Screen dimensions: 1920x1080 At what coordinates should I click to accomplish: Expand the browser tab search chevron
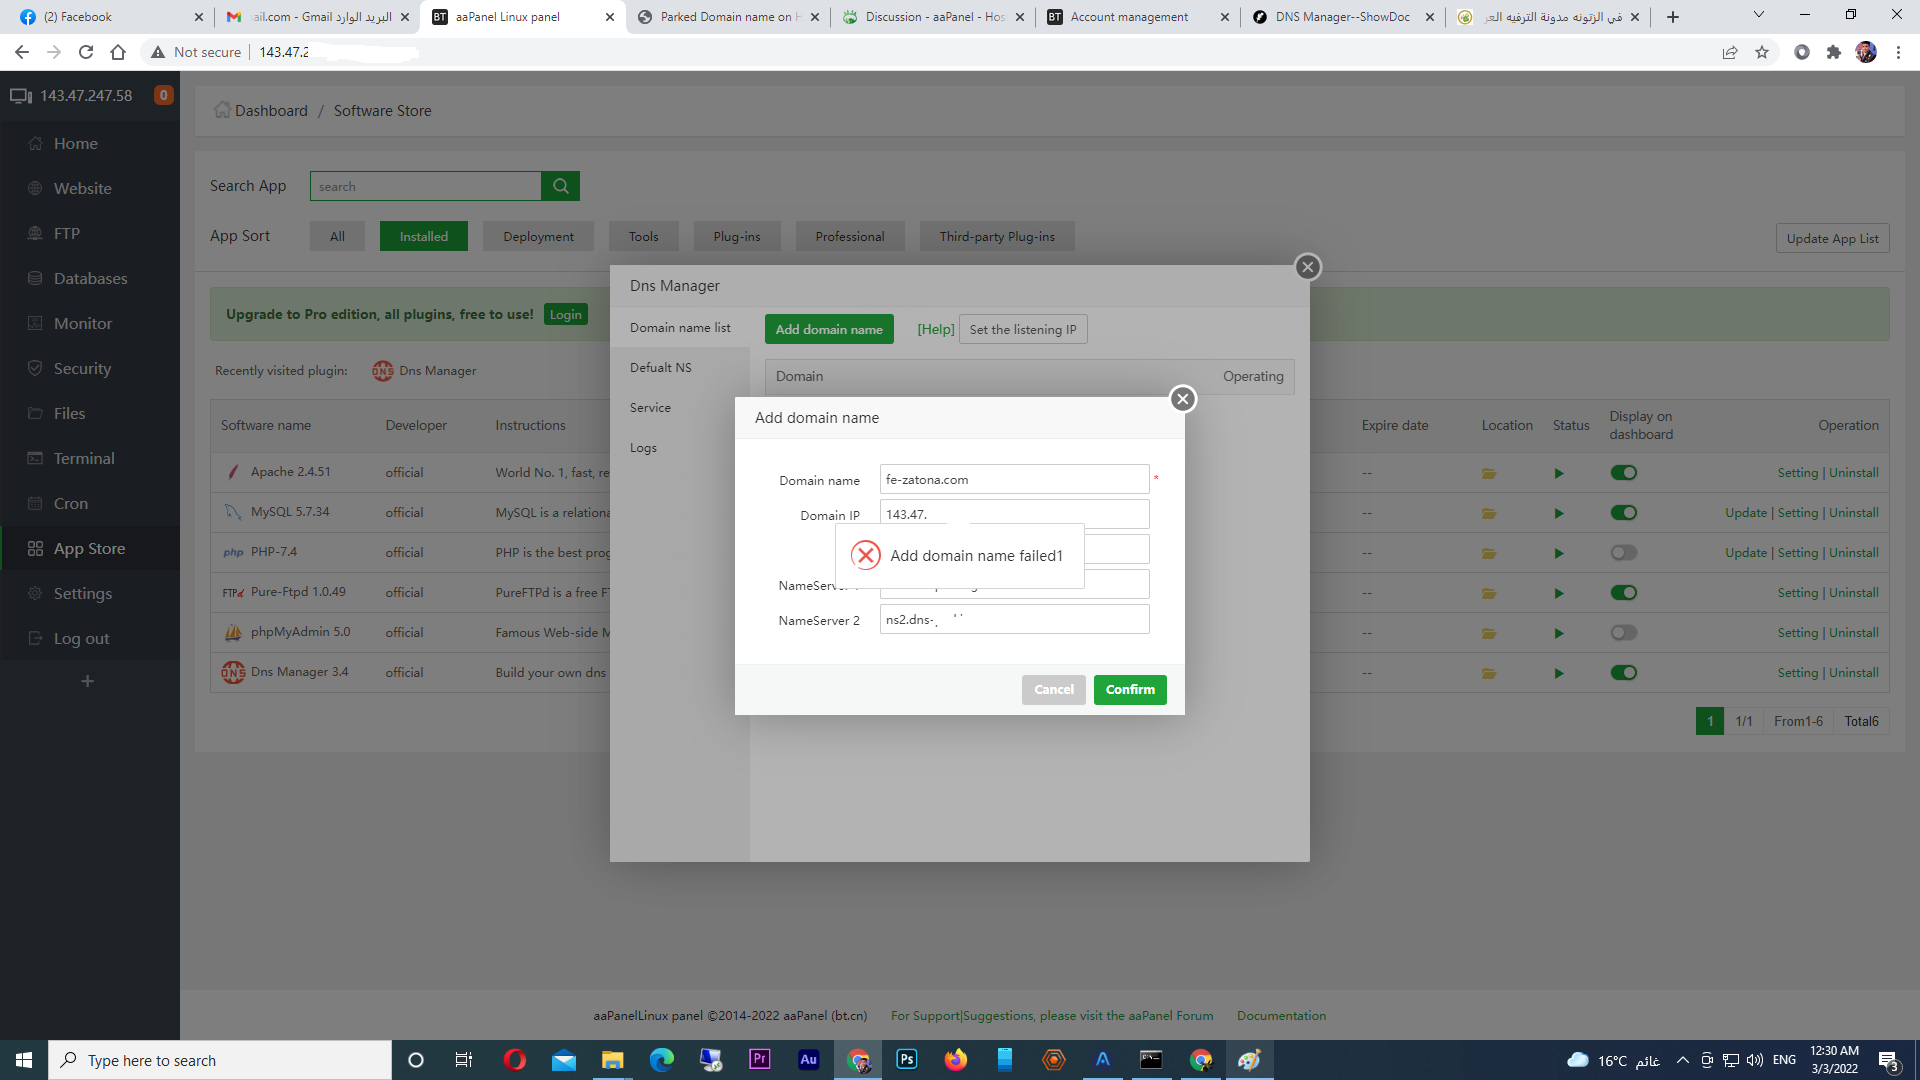pos(1758,15)
